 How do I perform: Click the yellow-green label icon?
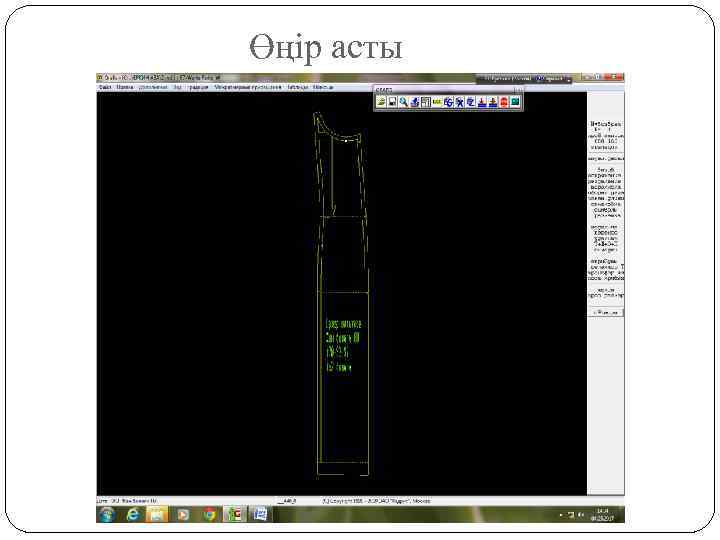pyautogui.click(x=437, y=102)
